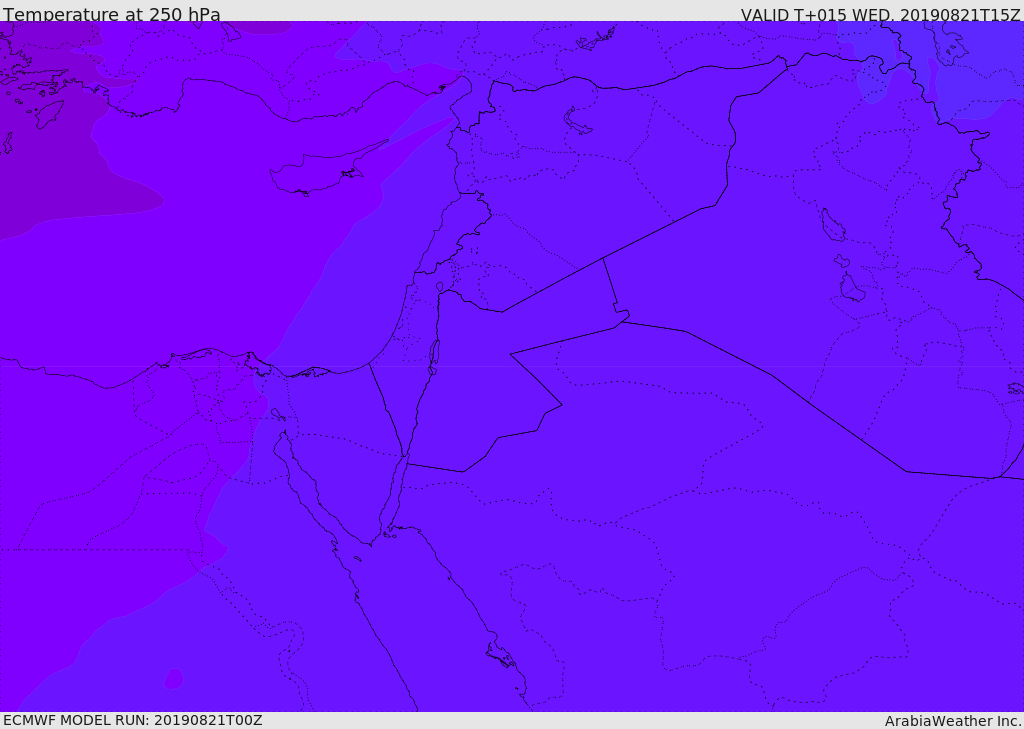The image size is (1024, 729).
Task: Click the "VALID T+015 WED. 20190821T15Z" timestamp
Action: click(880, 15)
